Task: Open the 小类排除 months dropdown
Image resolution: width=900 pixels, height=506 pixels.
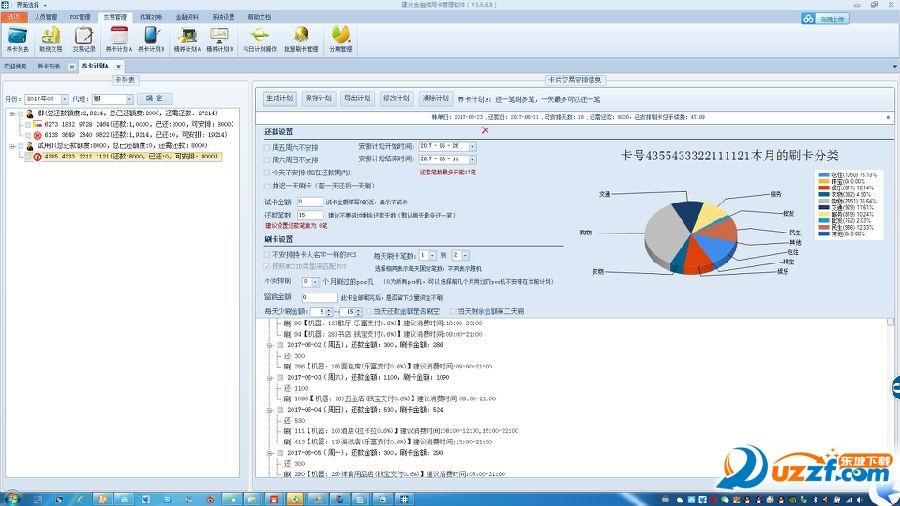Action: point(315,282)
